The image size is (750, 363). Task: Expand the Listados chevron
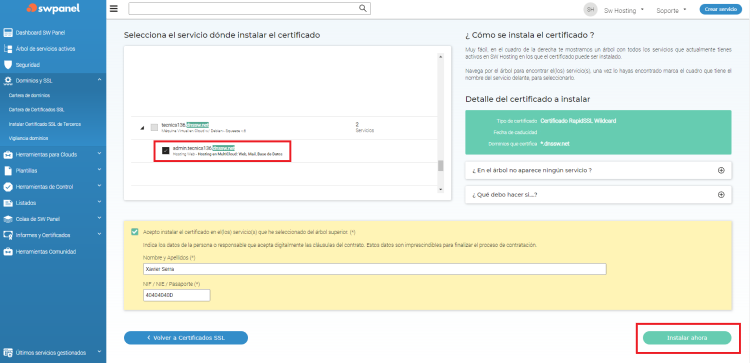pos(99,202)
